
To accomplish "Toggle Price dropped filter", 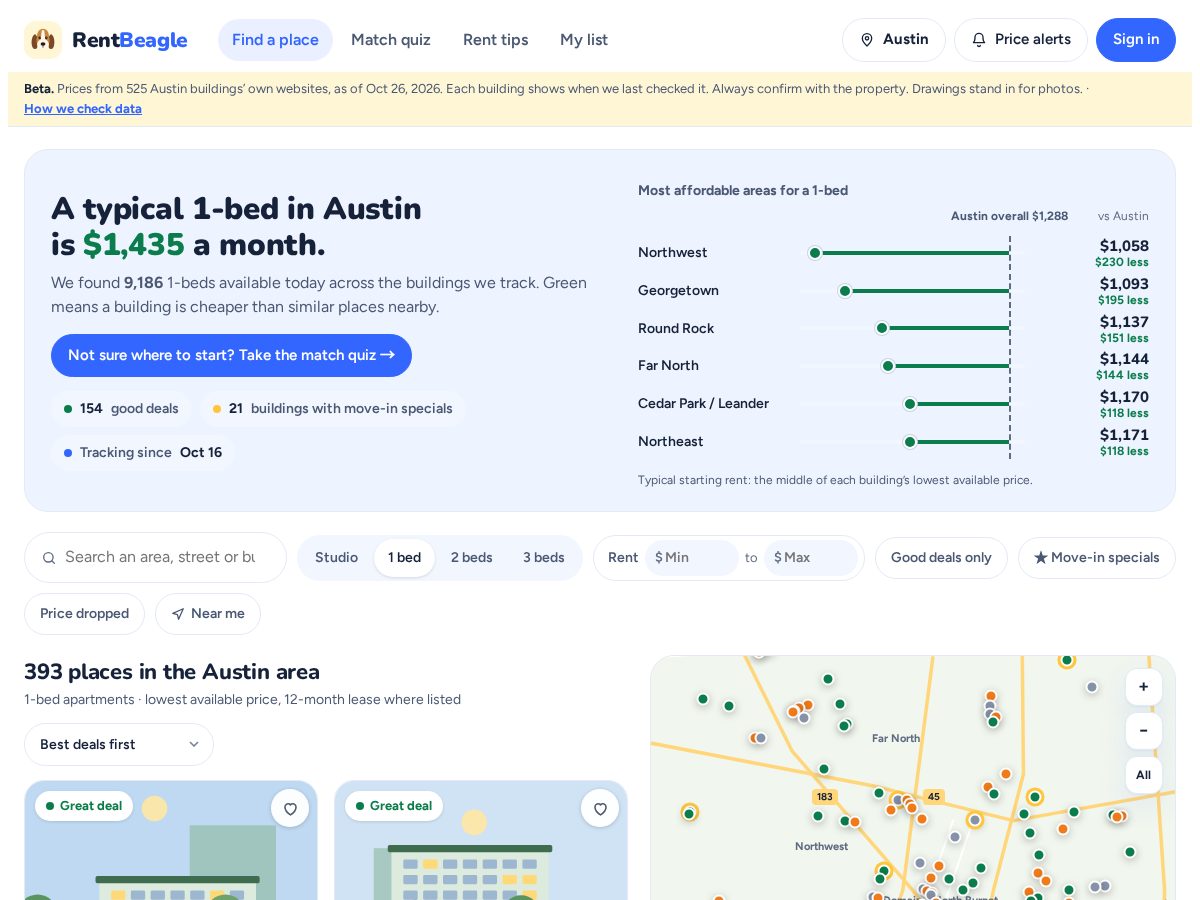I will click(84, 614).
